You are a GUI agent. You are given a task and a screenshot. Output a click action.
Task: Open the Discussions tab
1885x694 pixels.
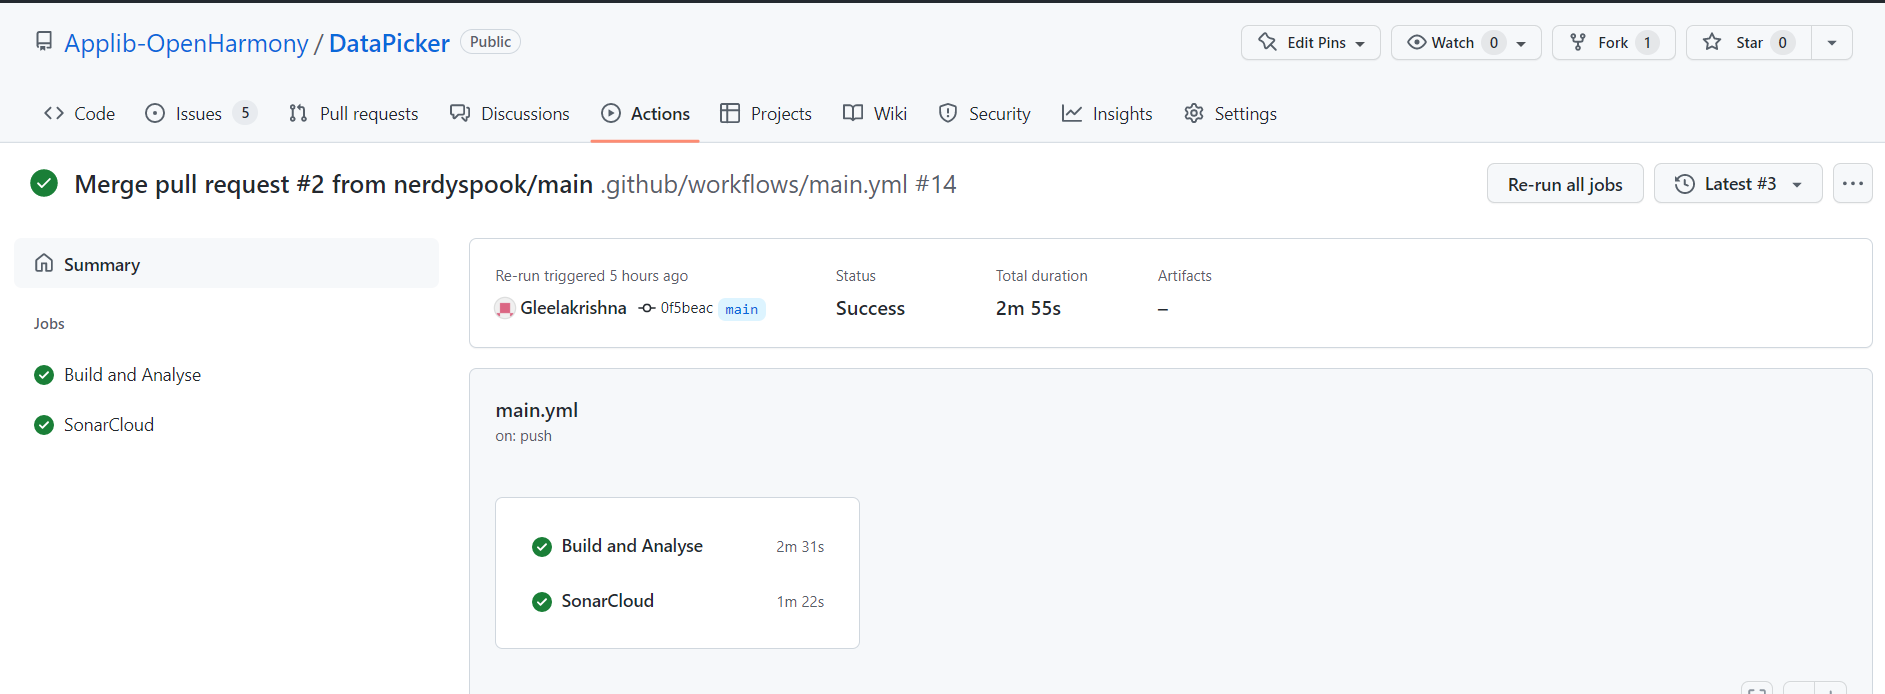[509, 113]
